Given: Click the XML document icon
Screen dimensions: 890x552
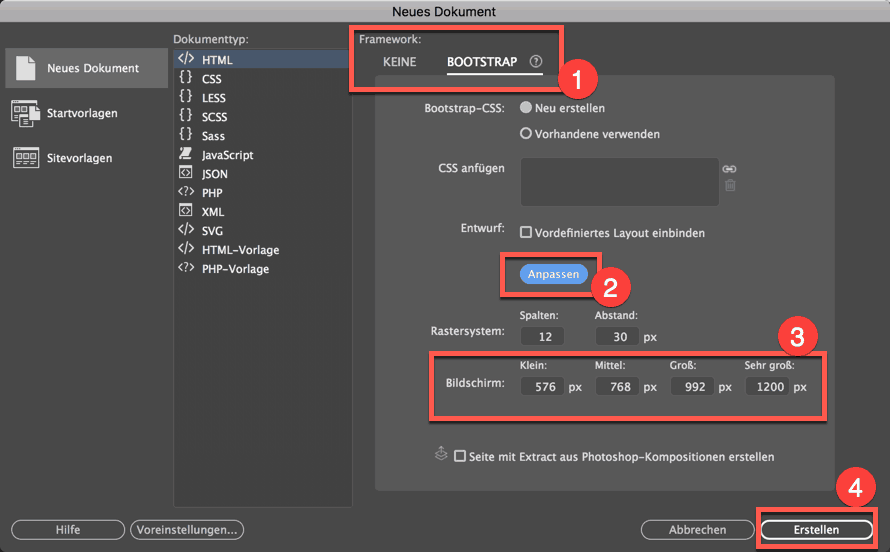Looking at the screenshot, I should pos(186,210).
